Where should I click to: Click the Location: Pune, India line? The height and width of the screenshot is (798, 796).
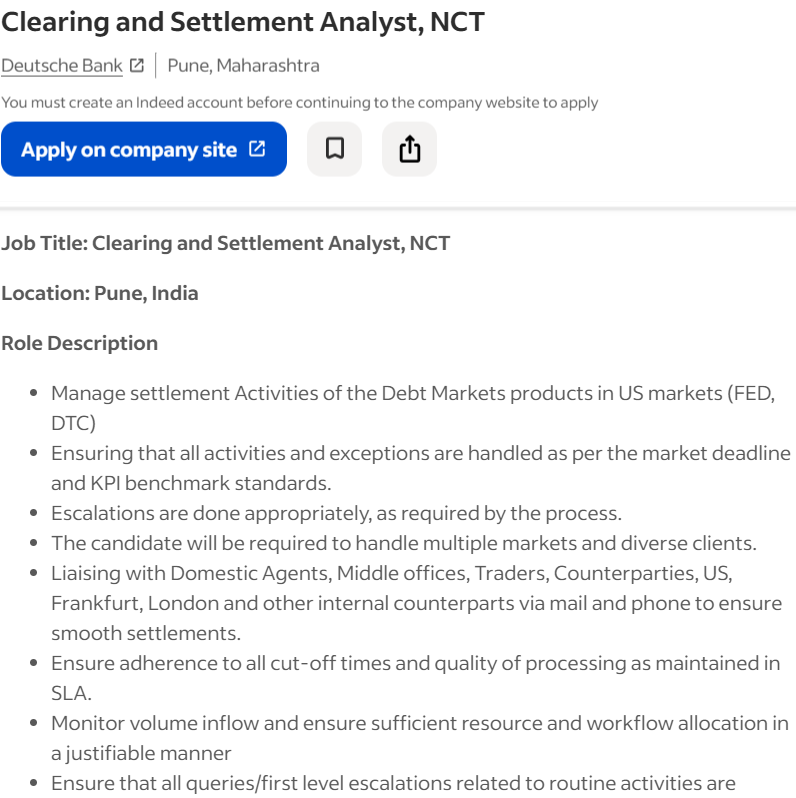click(x=100, y=293)
